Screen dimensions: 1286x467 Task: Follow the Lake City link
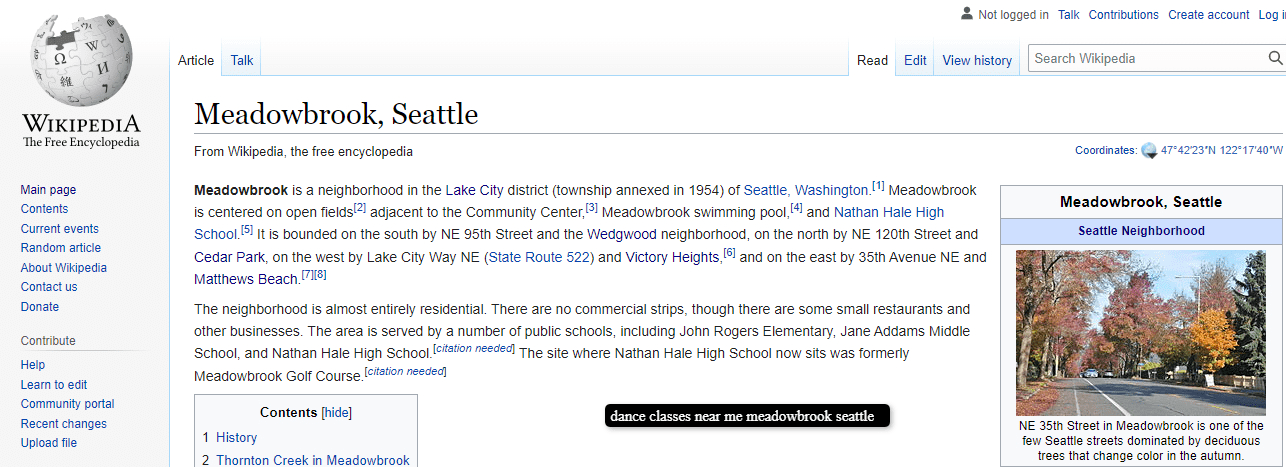tap(475, 190)
